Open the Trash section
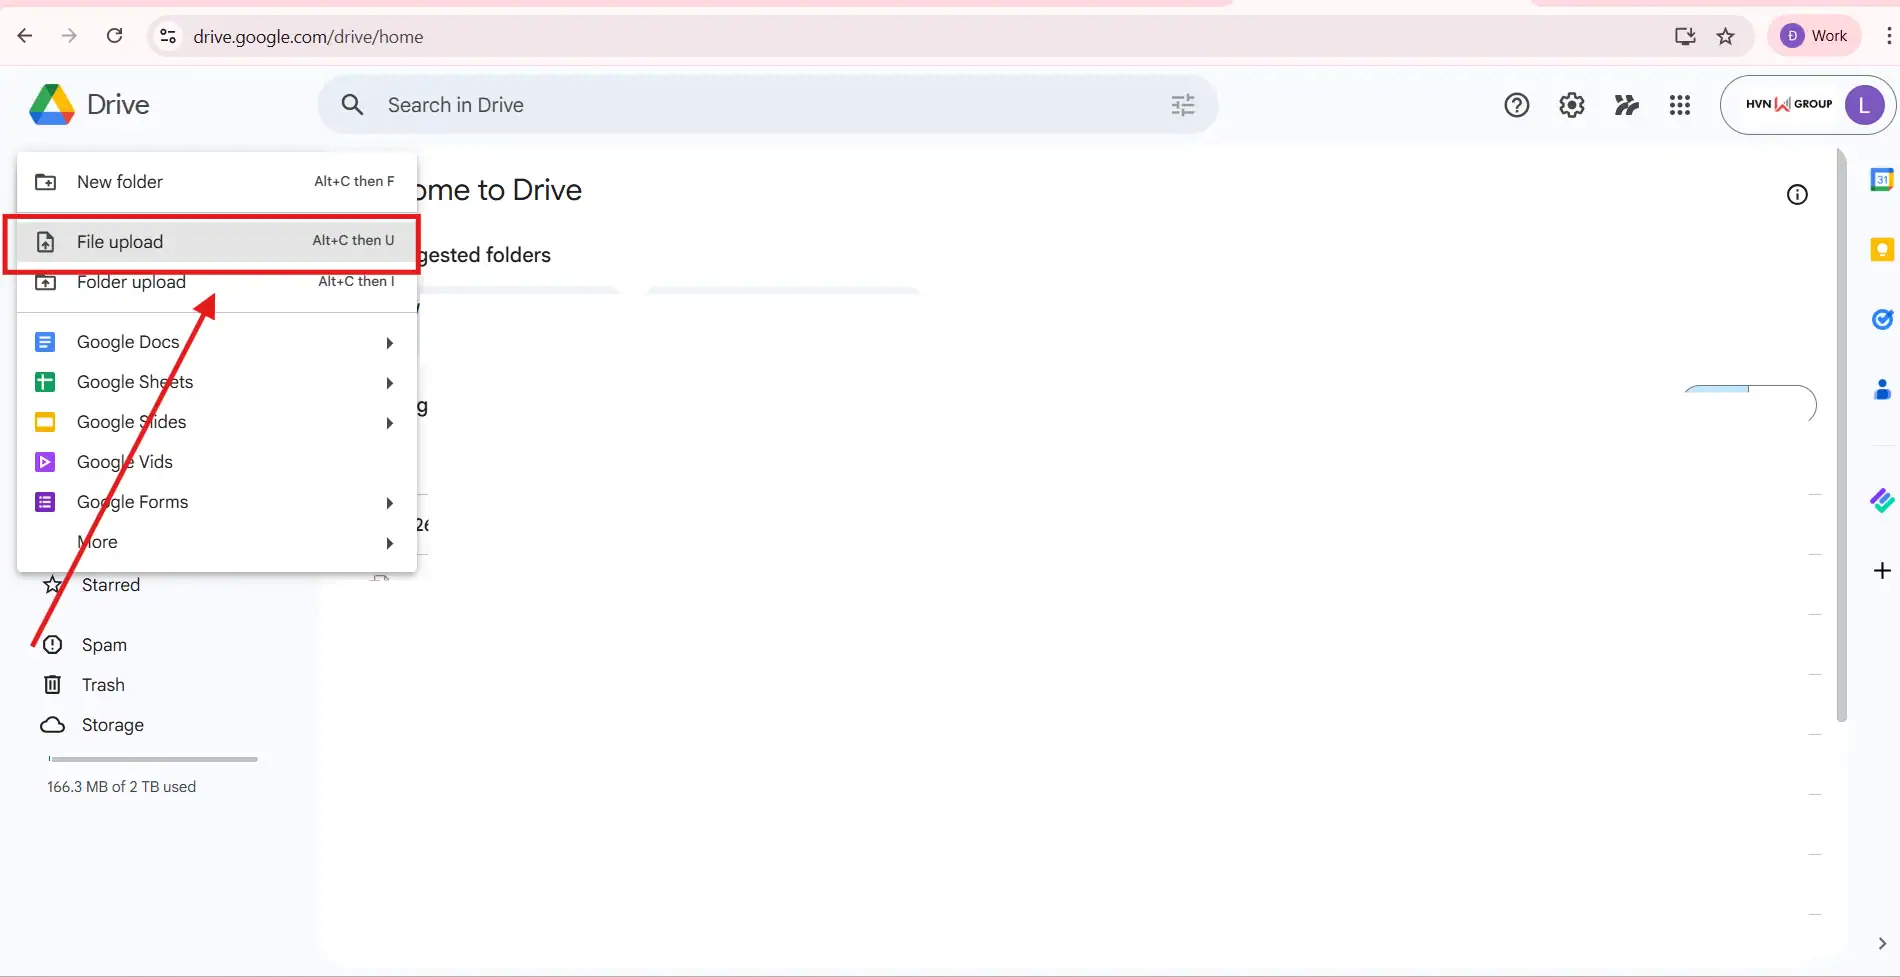Image resolution: width=1900 pixels, height=977 pixels. [x=101, y=684]
